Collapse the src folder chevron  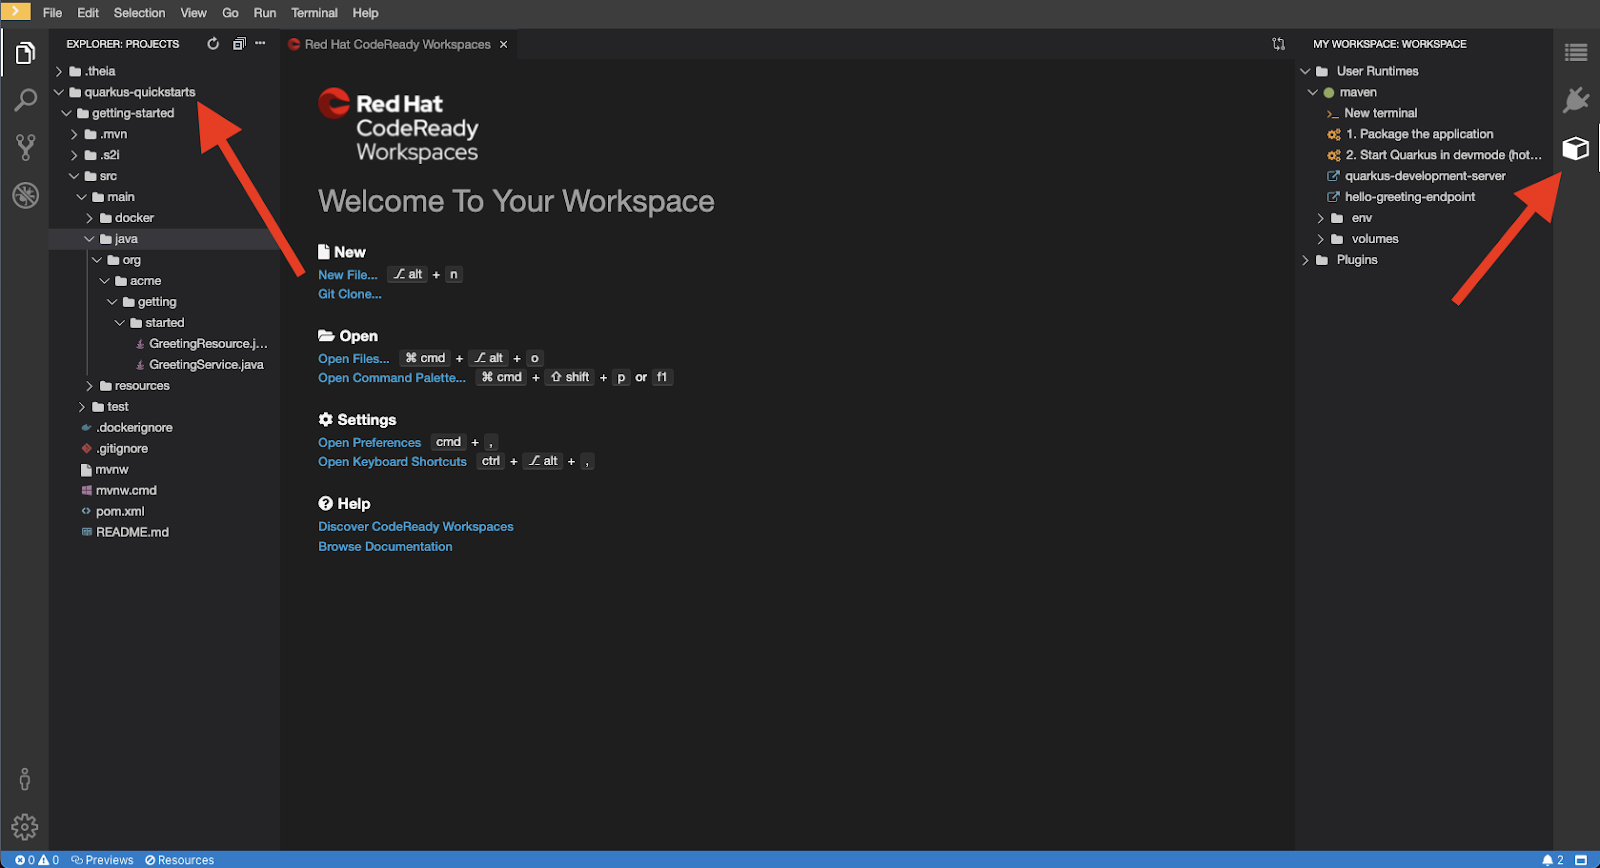[74, 176]
